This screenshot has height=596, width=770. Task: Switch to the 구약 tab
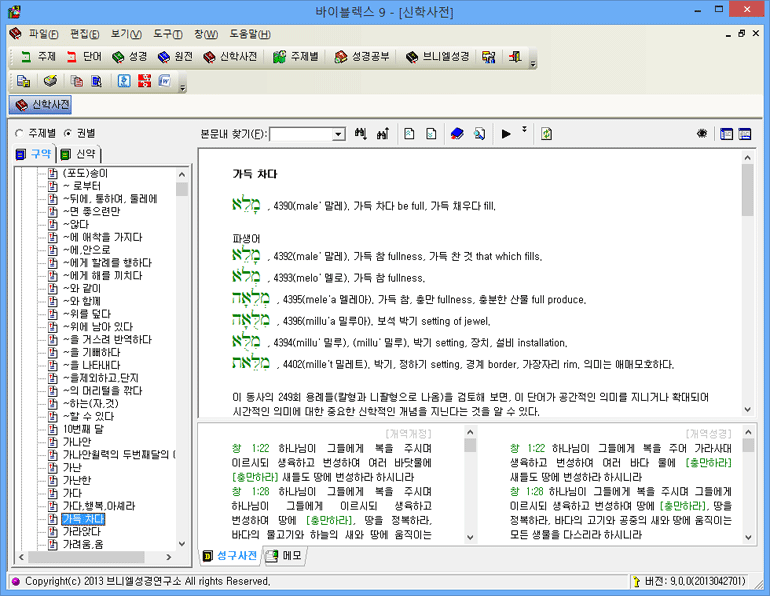pos(34,154)
